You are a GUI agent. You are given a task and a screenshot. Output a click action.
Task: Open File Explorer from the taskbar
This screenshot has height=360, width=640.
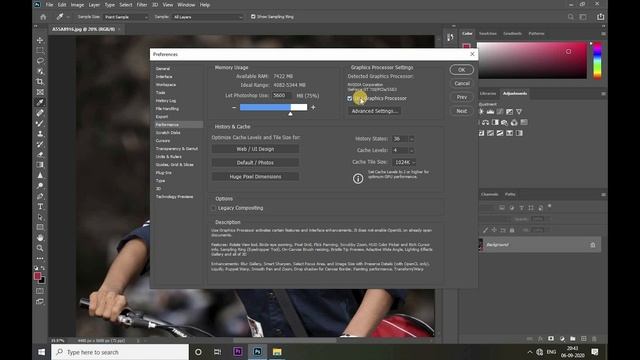pos(277,352)
